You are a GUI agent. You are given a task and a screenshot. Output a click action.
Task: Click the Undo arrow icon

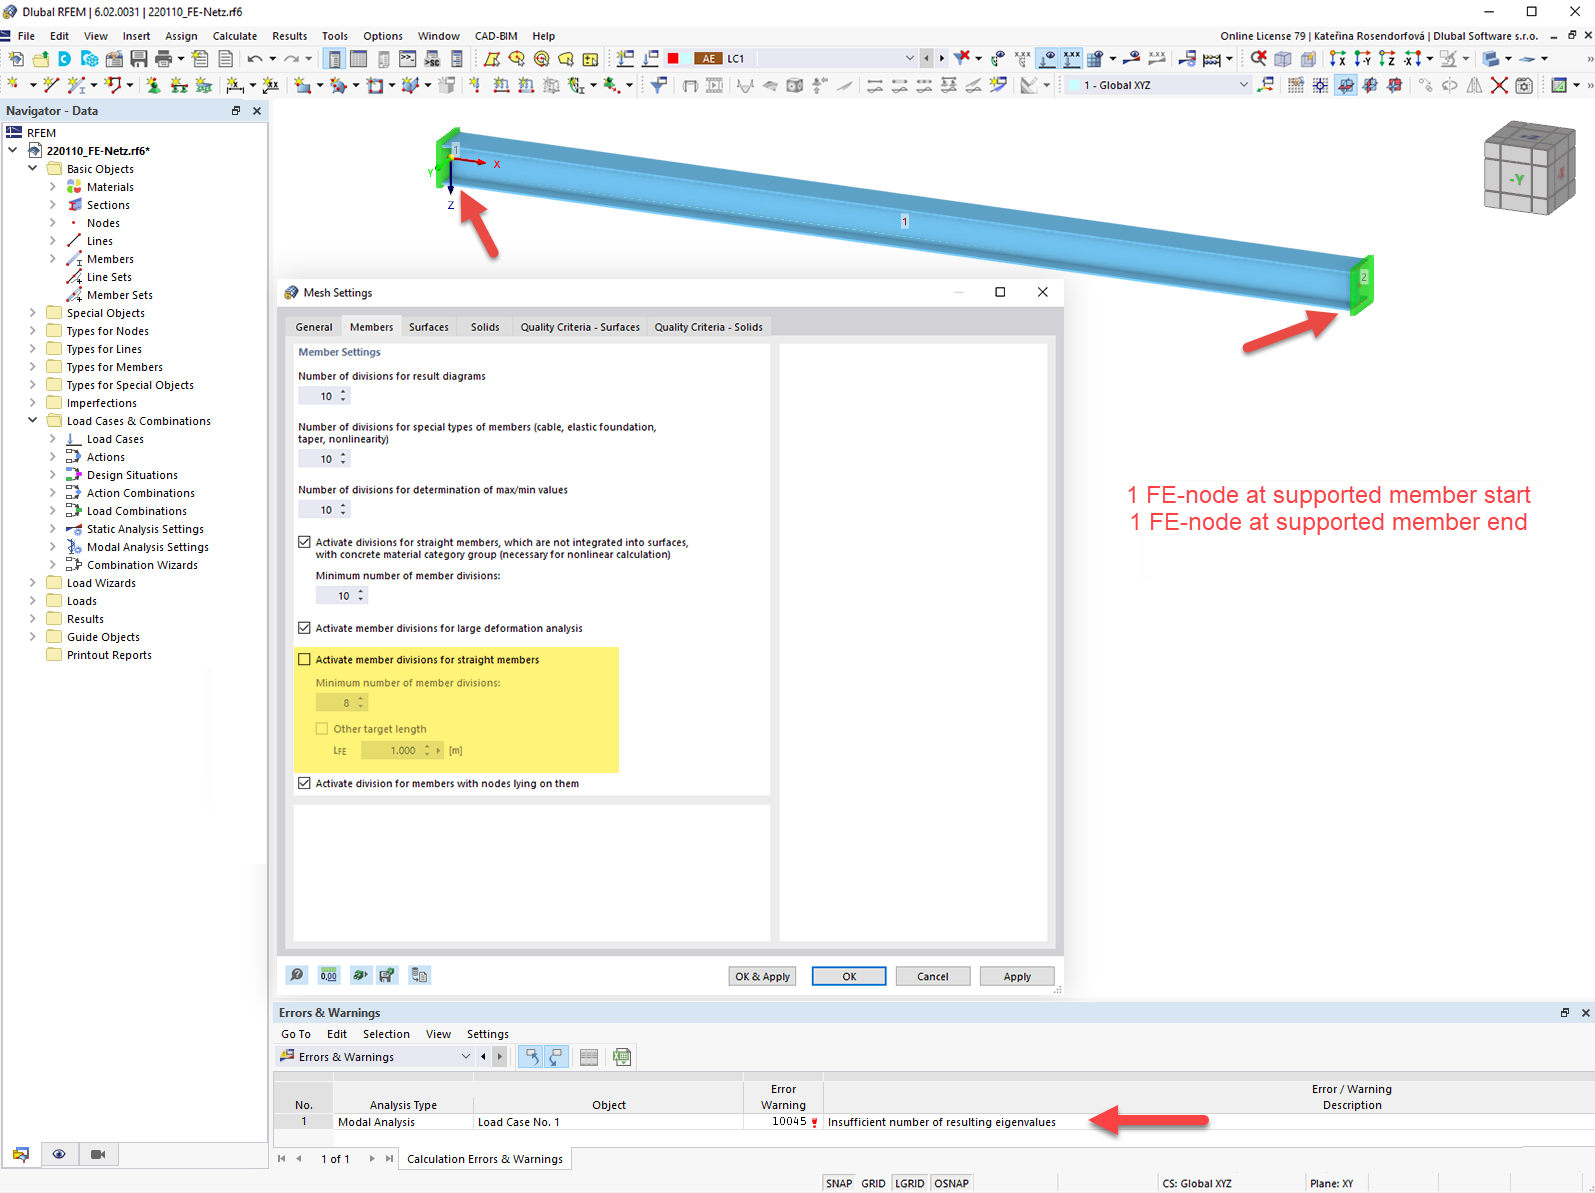coord(255,59)
